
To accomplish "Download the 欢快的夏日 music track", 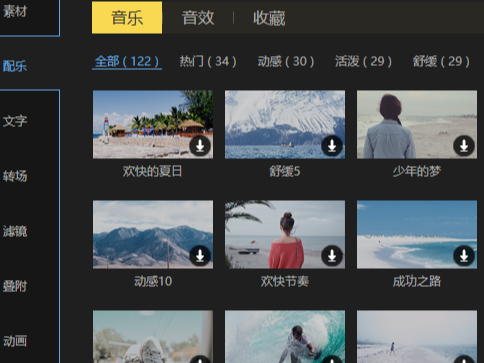I will click(200, 146).
